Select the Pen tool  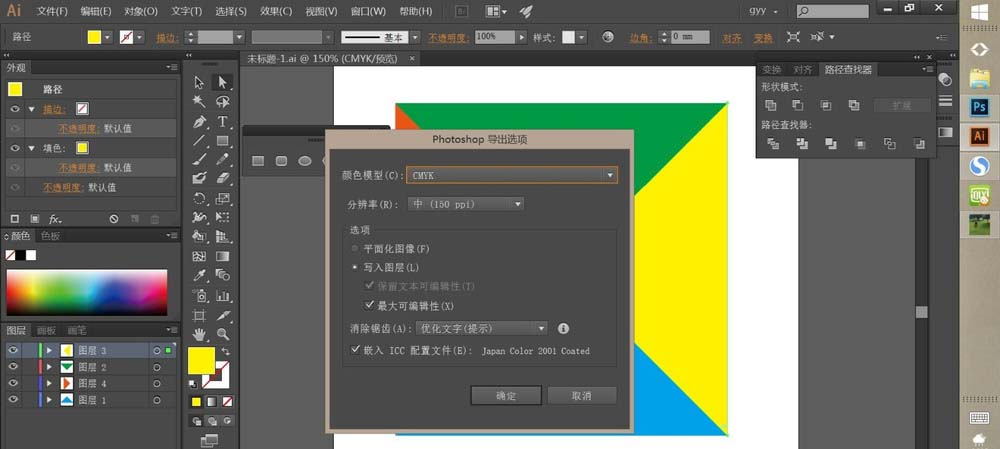pos(199,121)
